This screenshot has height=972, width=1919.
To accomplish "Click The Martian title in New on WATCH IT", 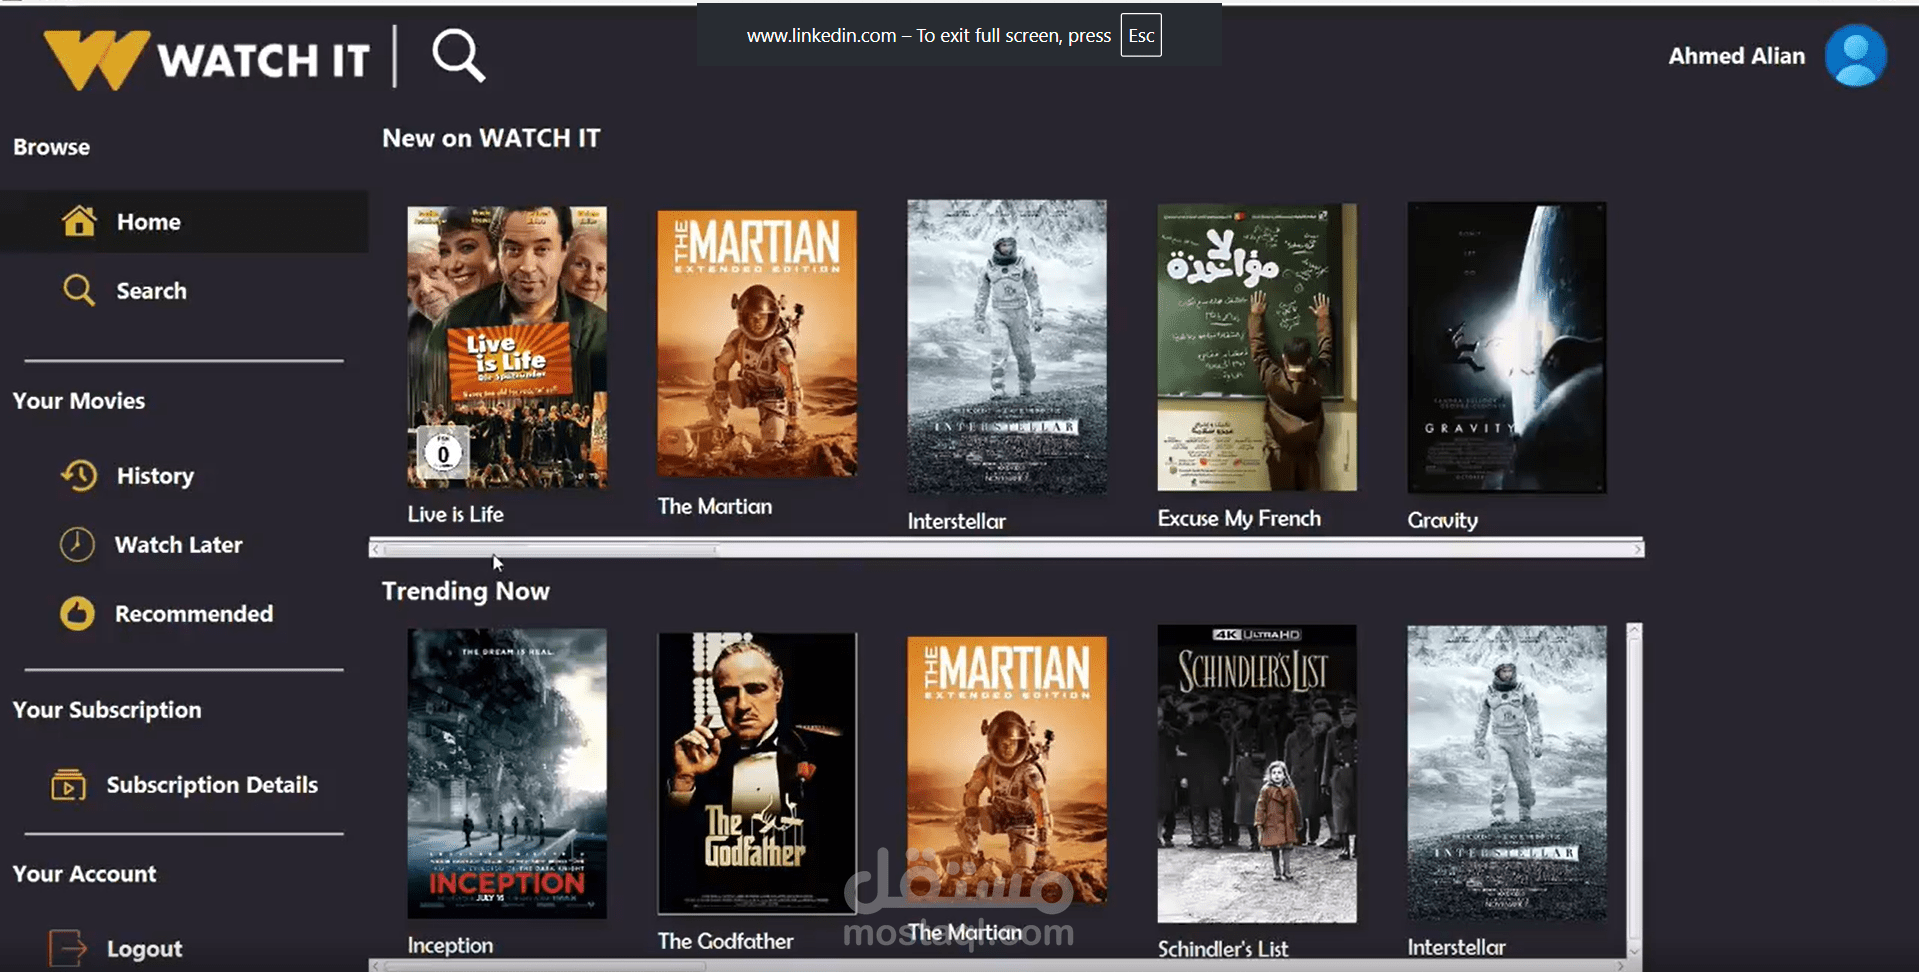I will pyautogui.click(x=715, y=506).
